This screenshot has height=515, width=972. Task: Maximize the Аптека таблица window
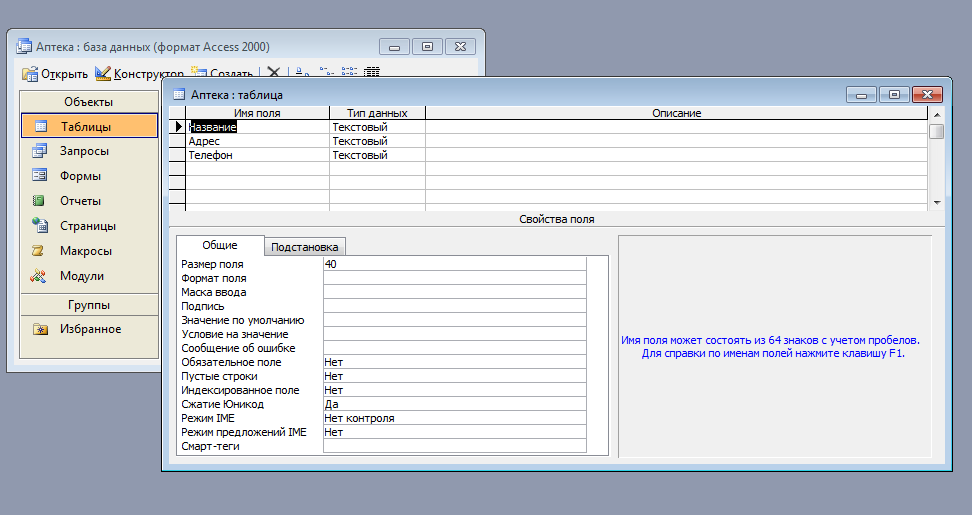click(894, 95)
